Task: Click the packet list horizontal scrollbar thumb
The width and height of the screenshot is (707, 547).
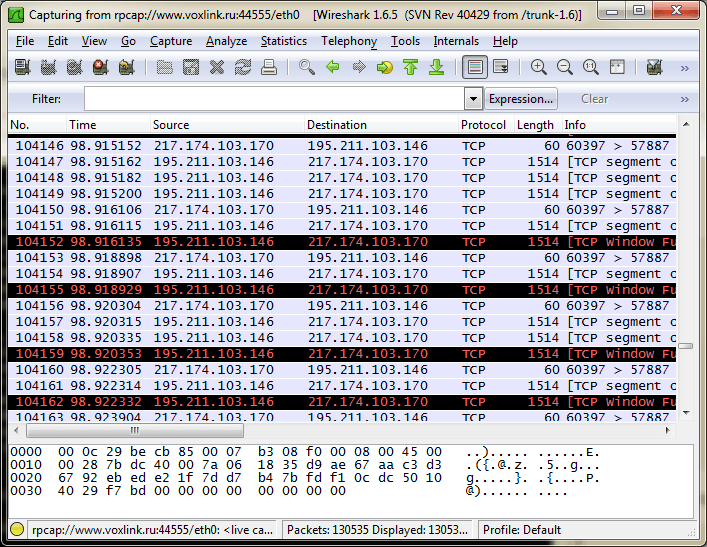Action: (x=135, y=430)
